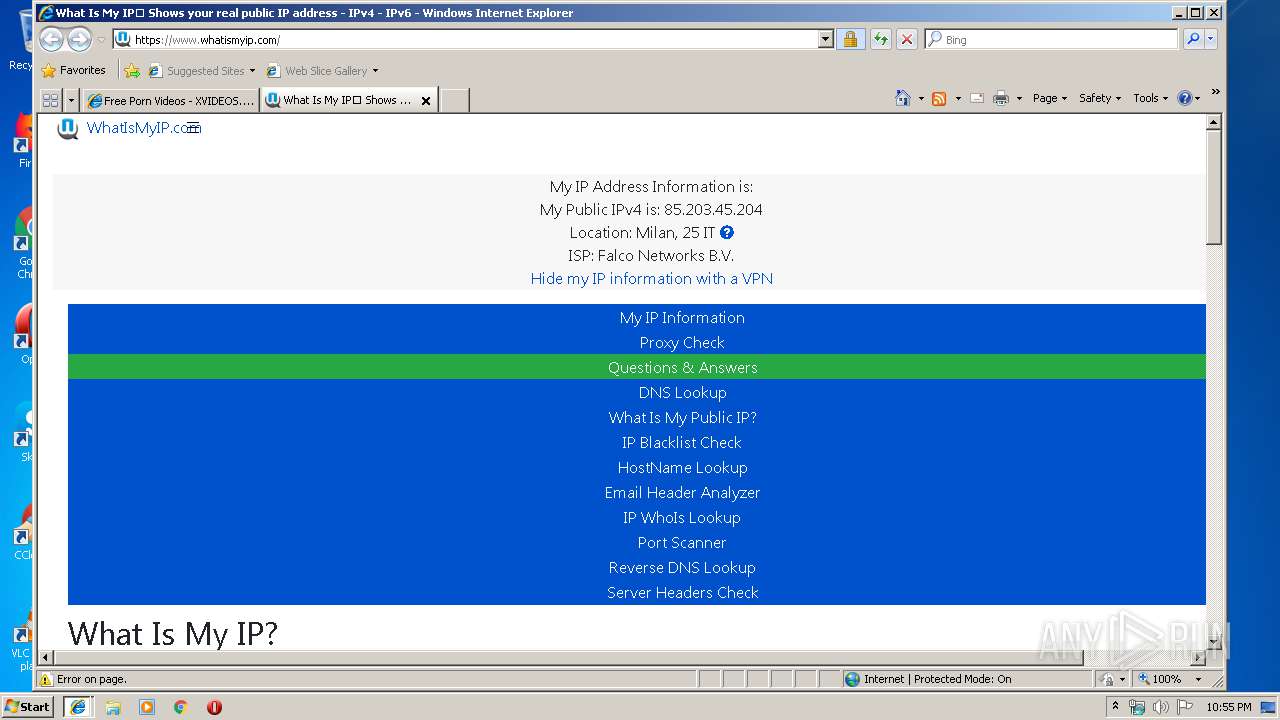Go to the Home page icon
1280x720 pixels.
(903, 98)
